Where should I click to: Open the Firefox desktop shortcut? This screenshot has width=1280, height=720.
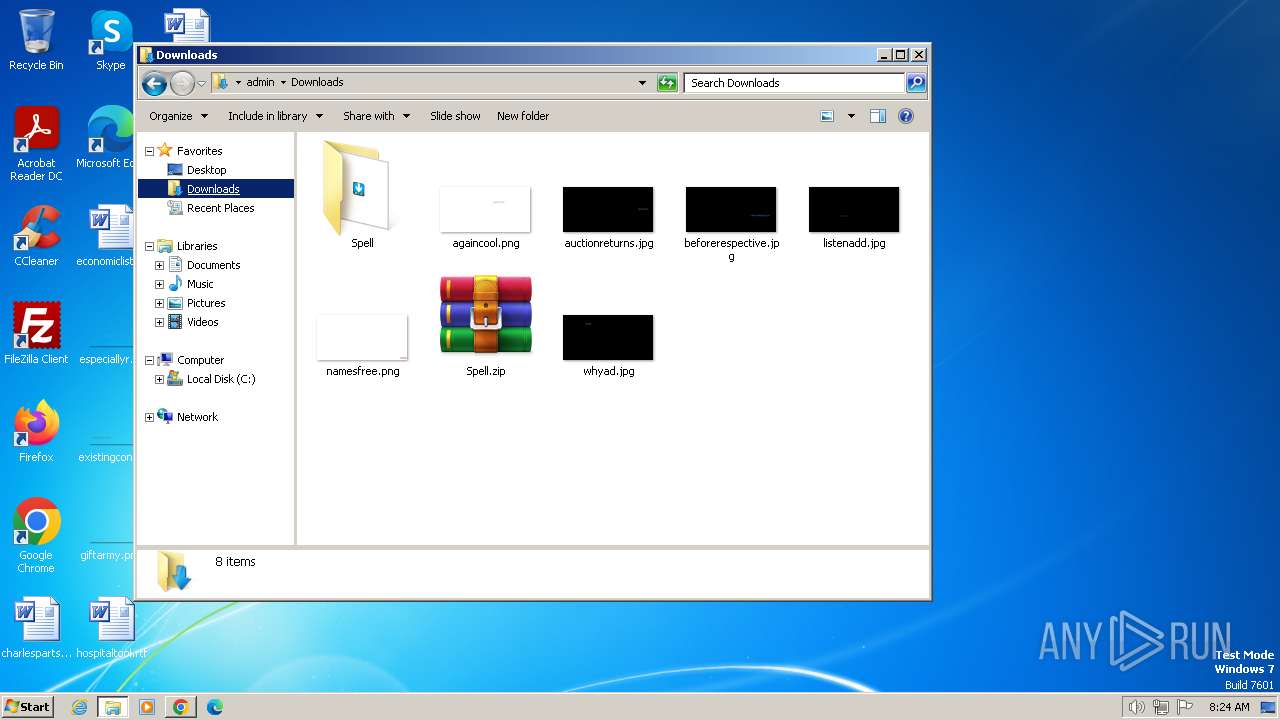(x=36, y=431)
